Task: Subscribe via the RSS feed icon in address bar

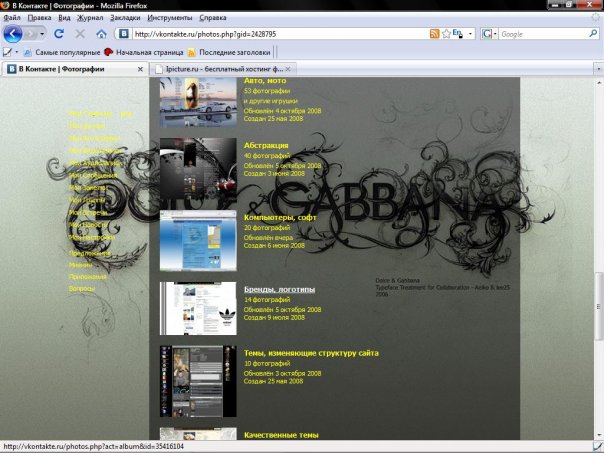Action: [435, 34]
